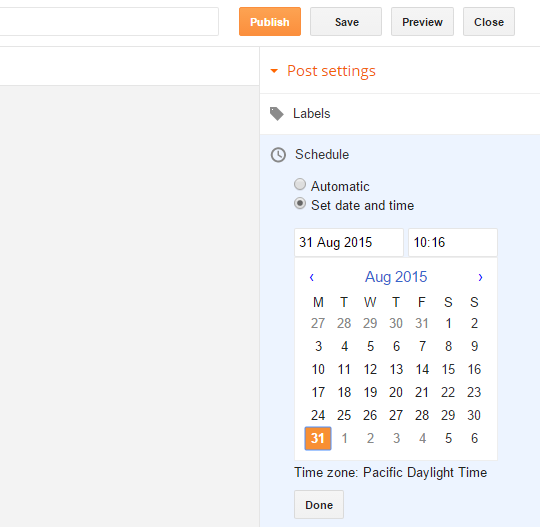The height and width of the screenshot is (527, 540).
Task: Click the Aug 2015 month heading
Action: point(396,277)
